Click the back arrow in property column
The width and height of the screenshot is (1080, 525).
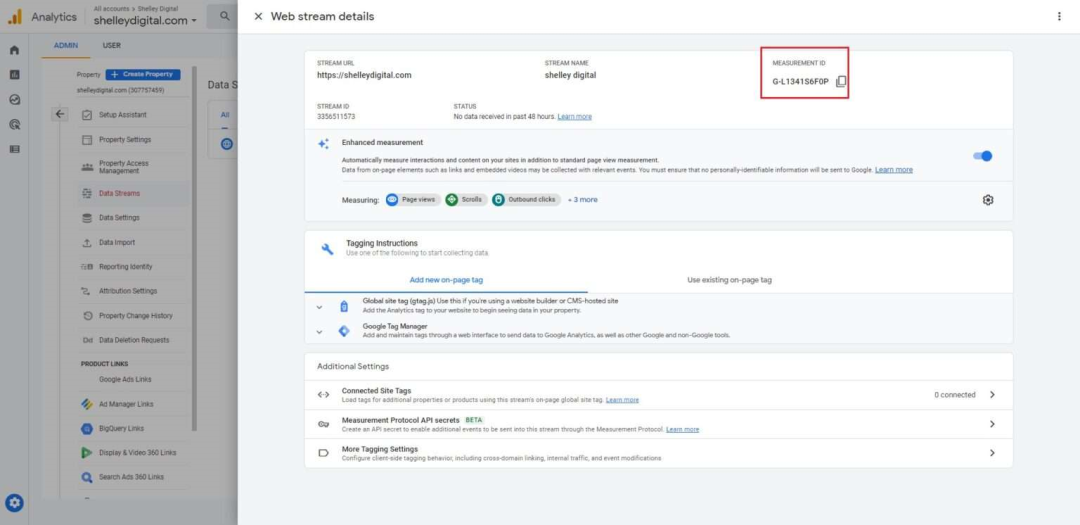click(60, 114)
